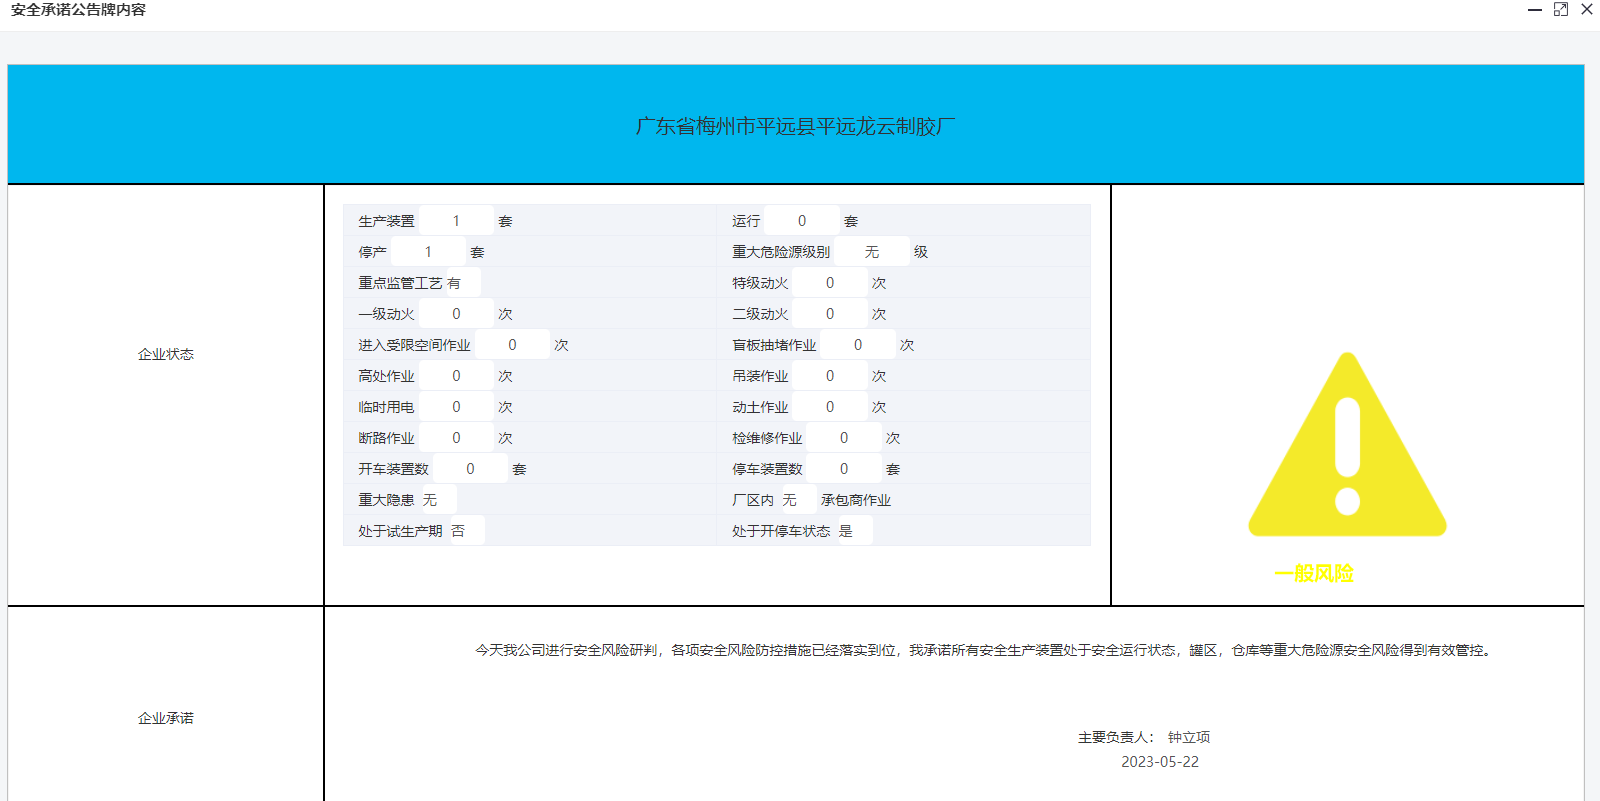Click the 高处作业 count field
This screenshot has width=1600, height=801.
[456, 376]
